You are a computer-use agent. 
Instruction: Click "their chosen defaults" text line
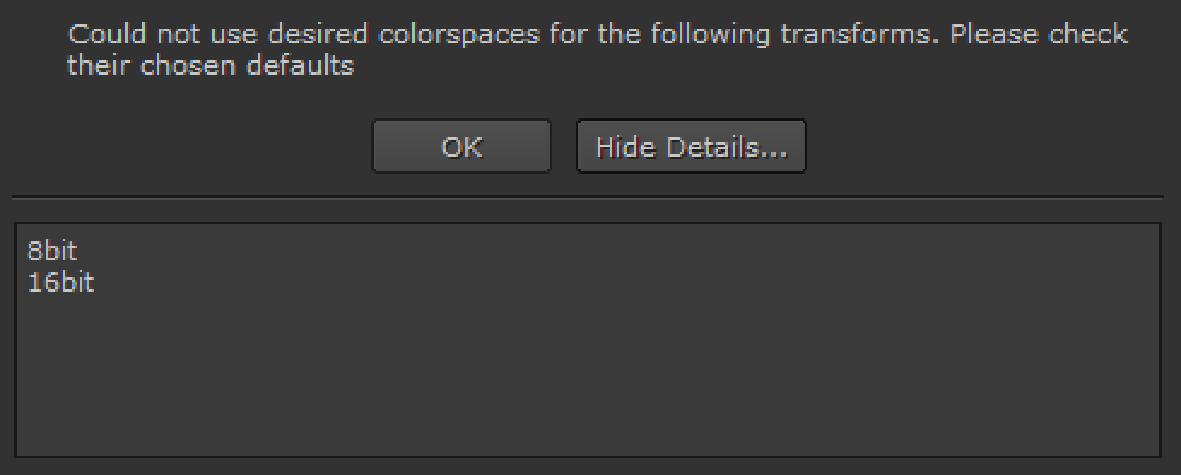(210, 67)
